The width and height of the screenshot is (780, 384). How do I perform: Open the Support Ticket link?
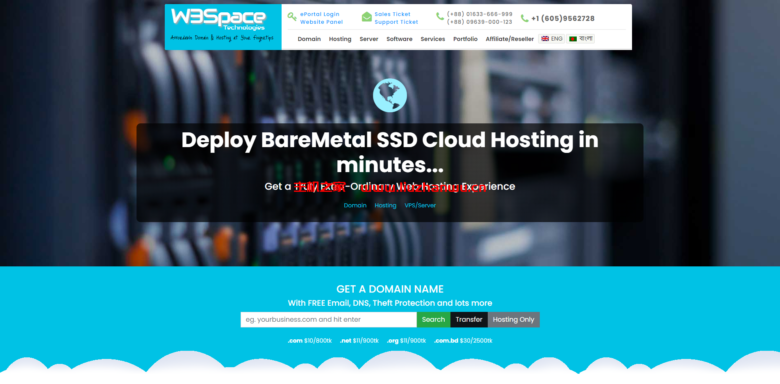[396, 22]
